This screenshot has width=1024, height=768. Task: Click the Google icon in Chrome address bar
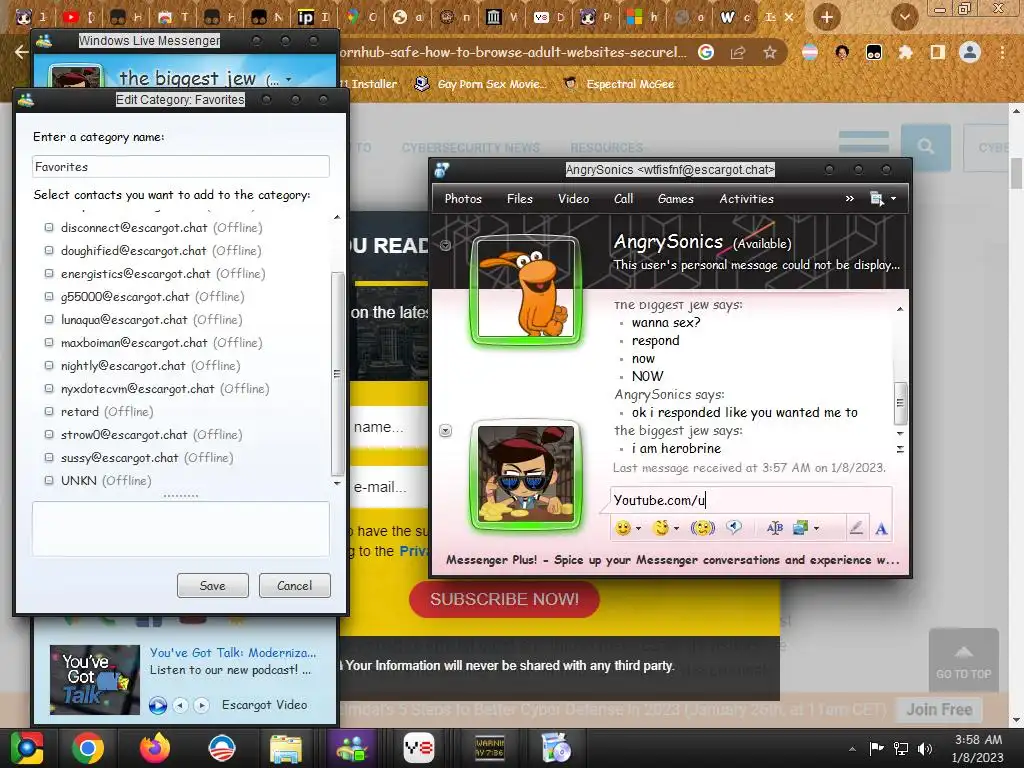706,52
